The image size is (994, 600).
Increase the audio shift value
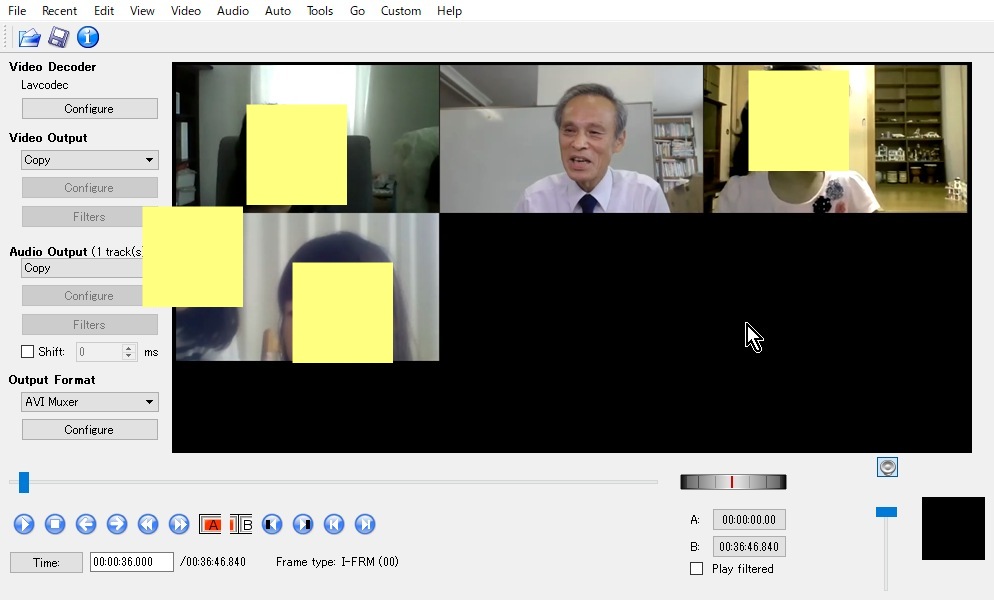129,348
